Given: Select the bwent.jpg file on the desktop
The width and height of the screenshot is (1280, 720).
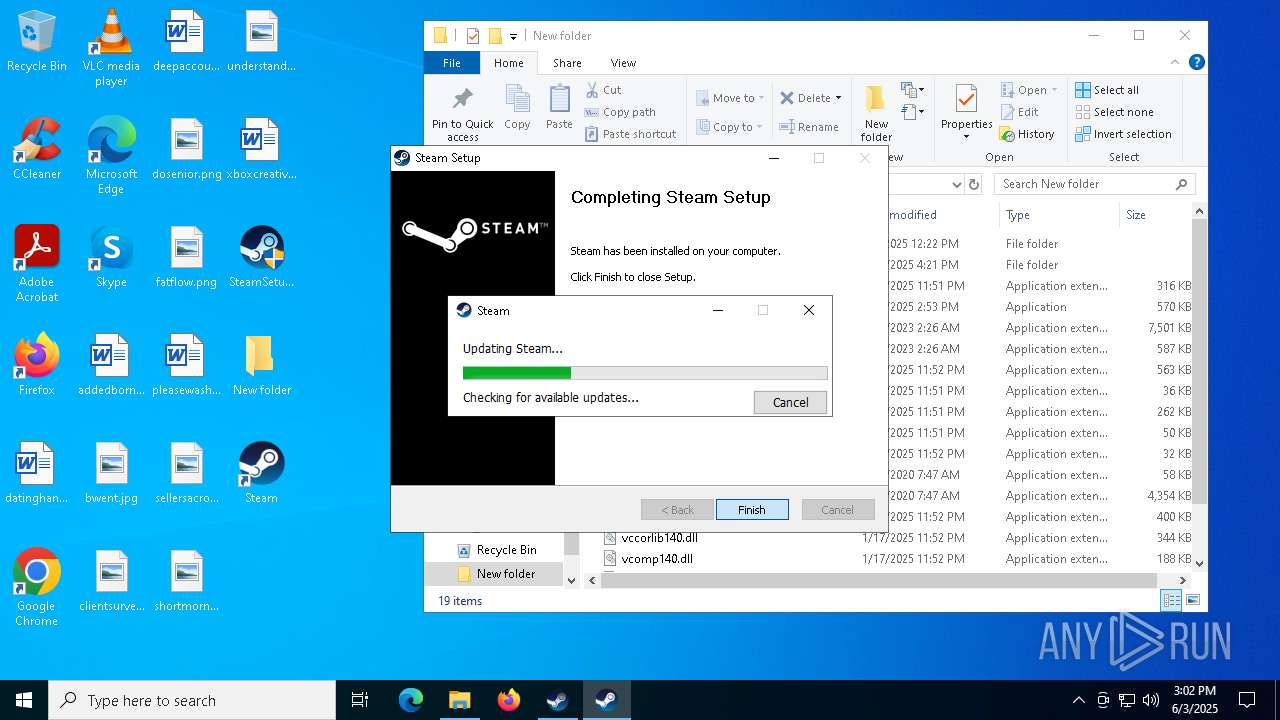Looking at the screenshot, I should (111, 473).
